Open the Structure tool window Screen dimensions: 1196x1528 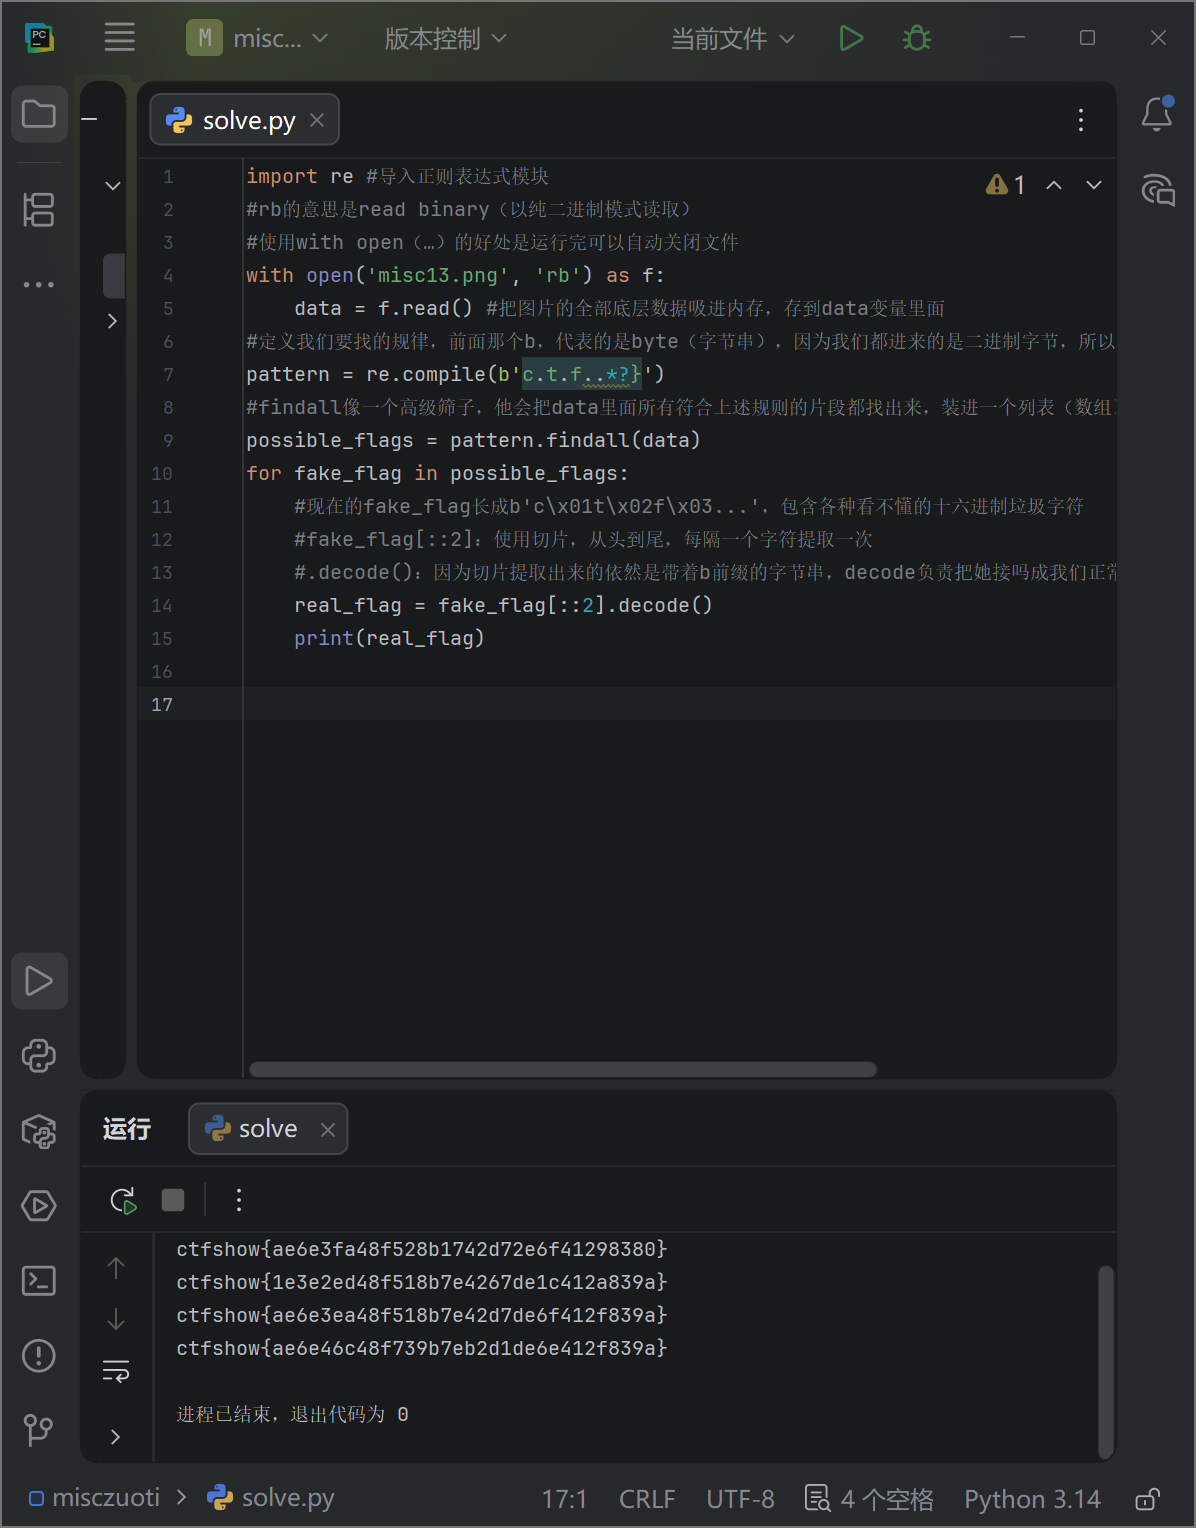point(39,210)
